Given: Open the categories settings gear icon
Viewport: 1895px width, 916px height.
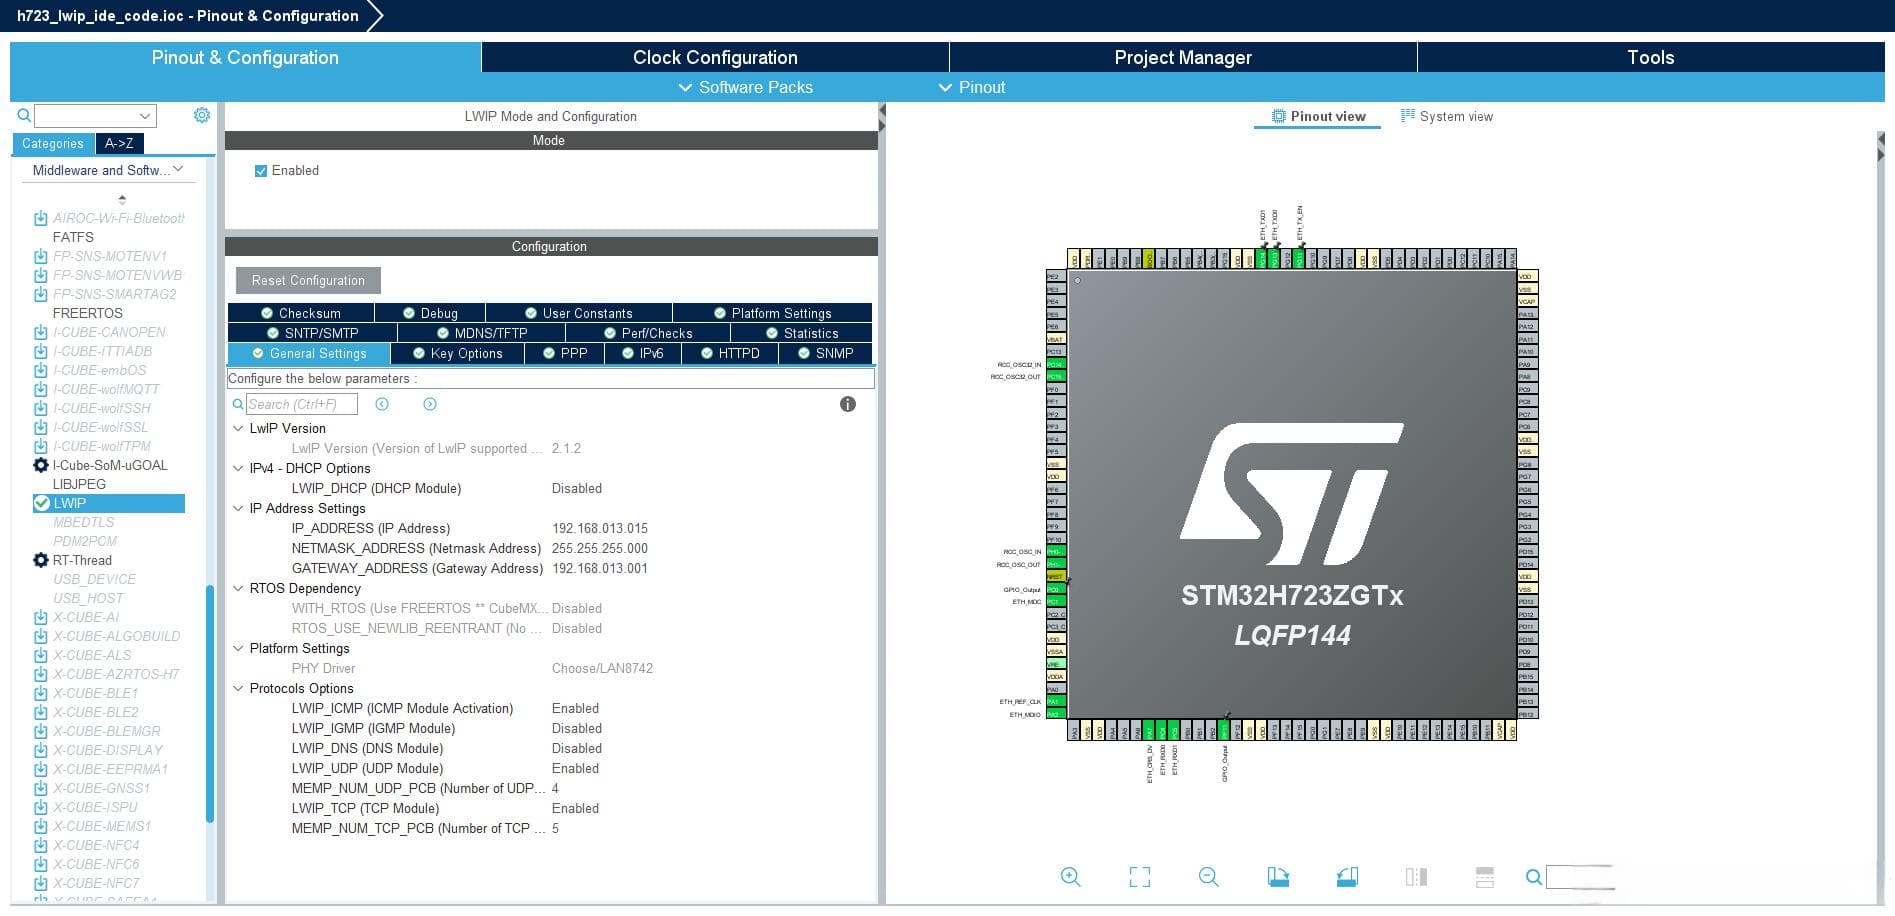Looking at the screenshot, I should point(201,115).
